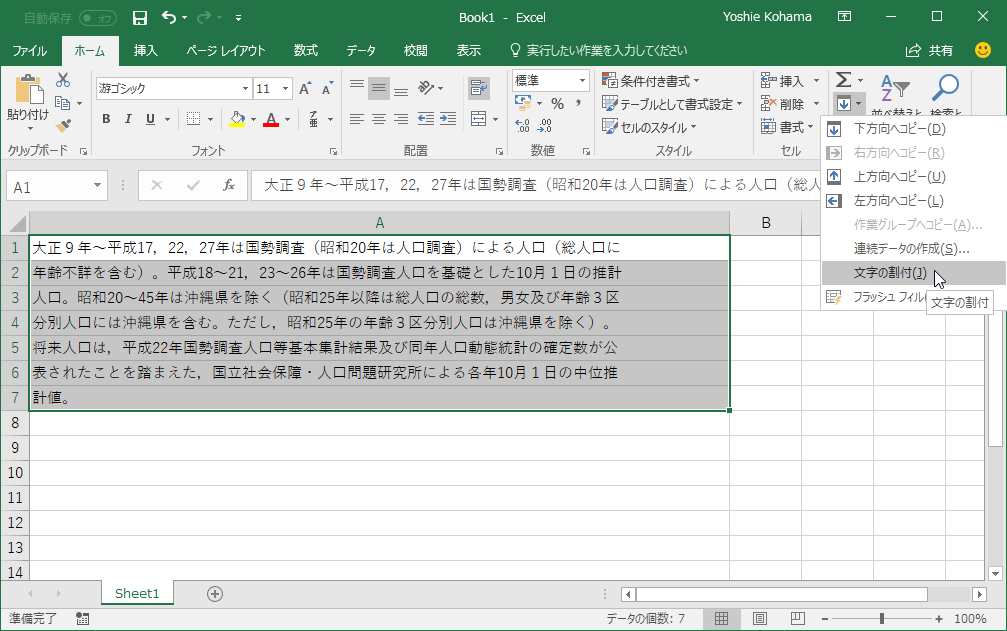The height and width of the screenshot is (631, 1007).
Task: Click the 削除 cells button
Action: (782, 104)
